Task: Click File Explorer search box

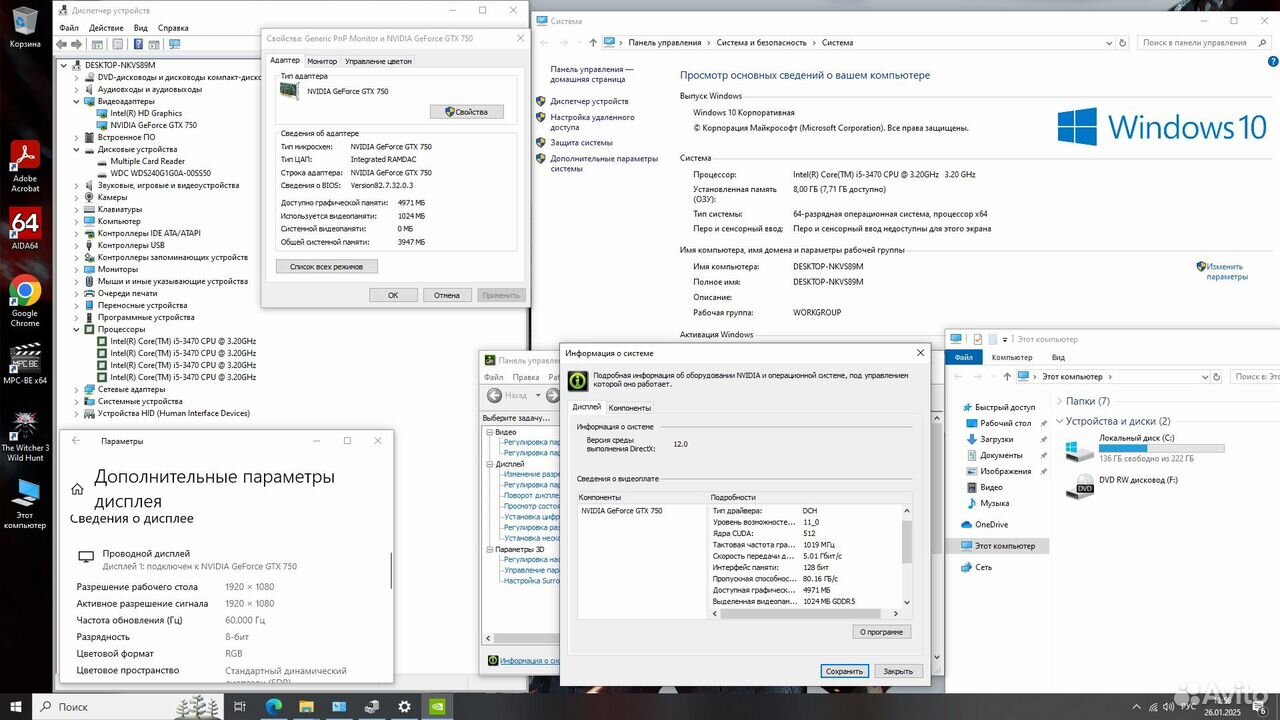Action: click(x=1254, y=376)
